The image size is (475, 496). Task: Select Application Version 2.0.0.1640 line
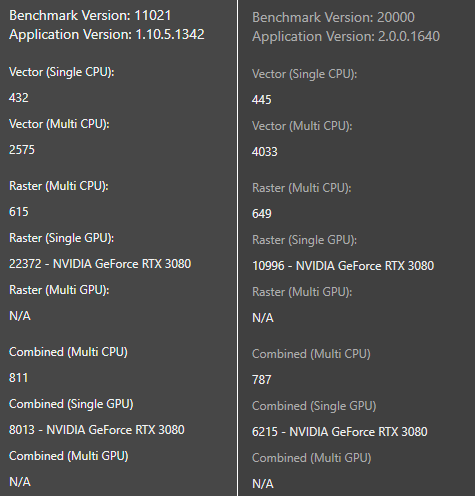point(346,37)
